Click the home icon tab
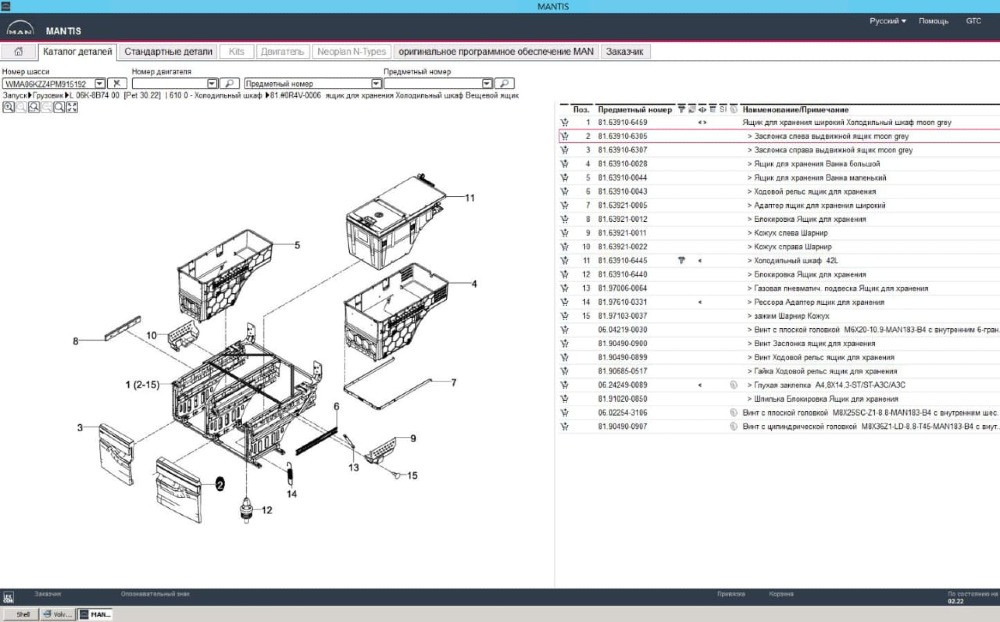The height and width of the screenshot is (622, 1000). (x=19, y=51)
